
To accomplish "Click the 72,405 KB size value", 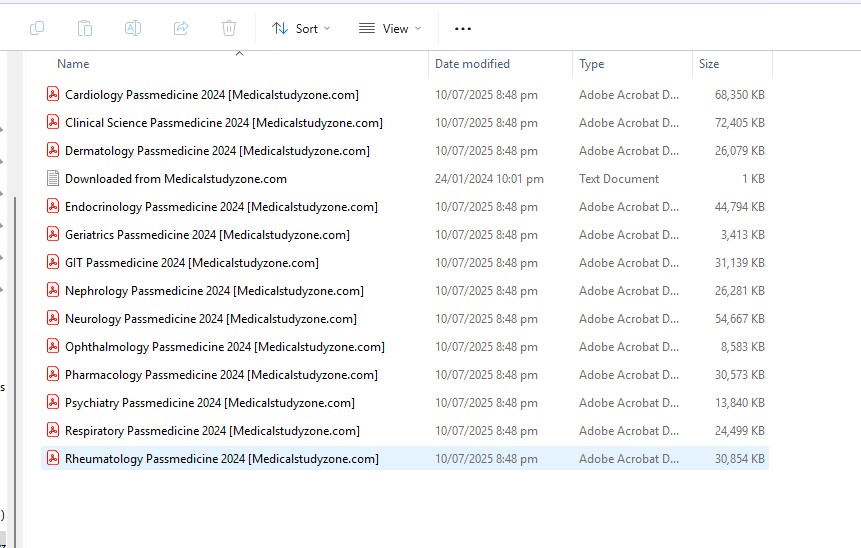I will click(740, 123).
